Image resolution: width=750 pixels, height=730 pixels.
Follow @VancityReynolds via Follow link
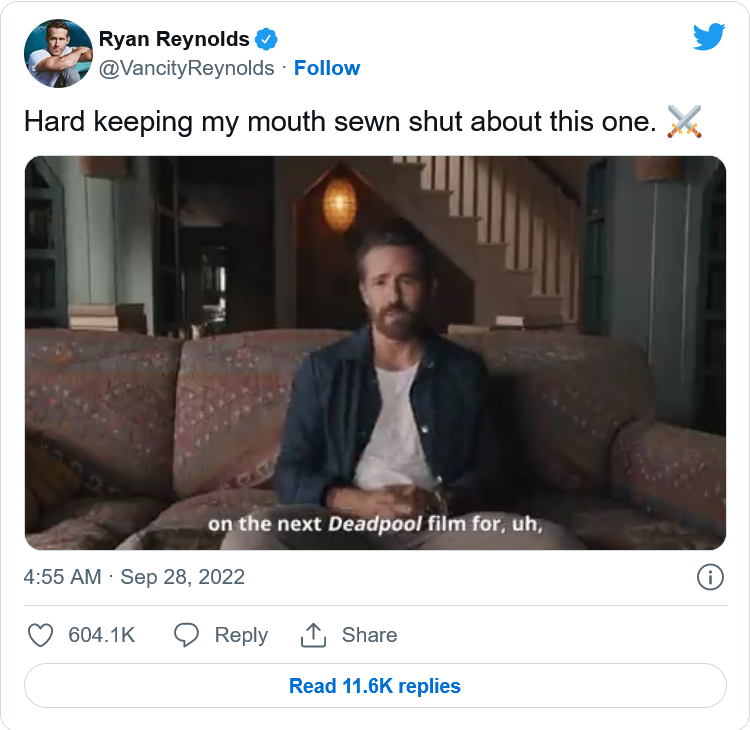(327, 68)
